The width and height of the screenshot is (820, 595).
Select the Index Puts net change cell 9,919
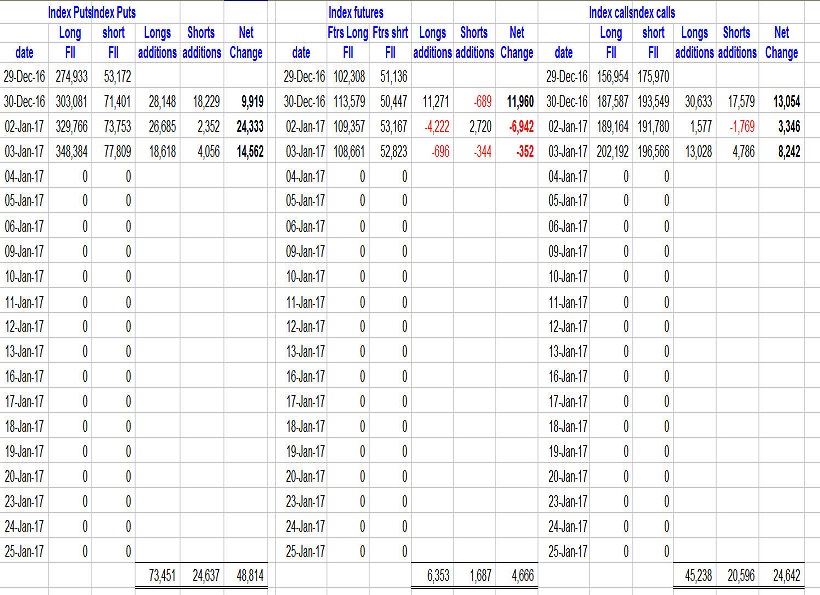tap(251, 101)
